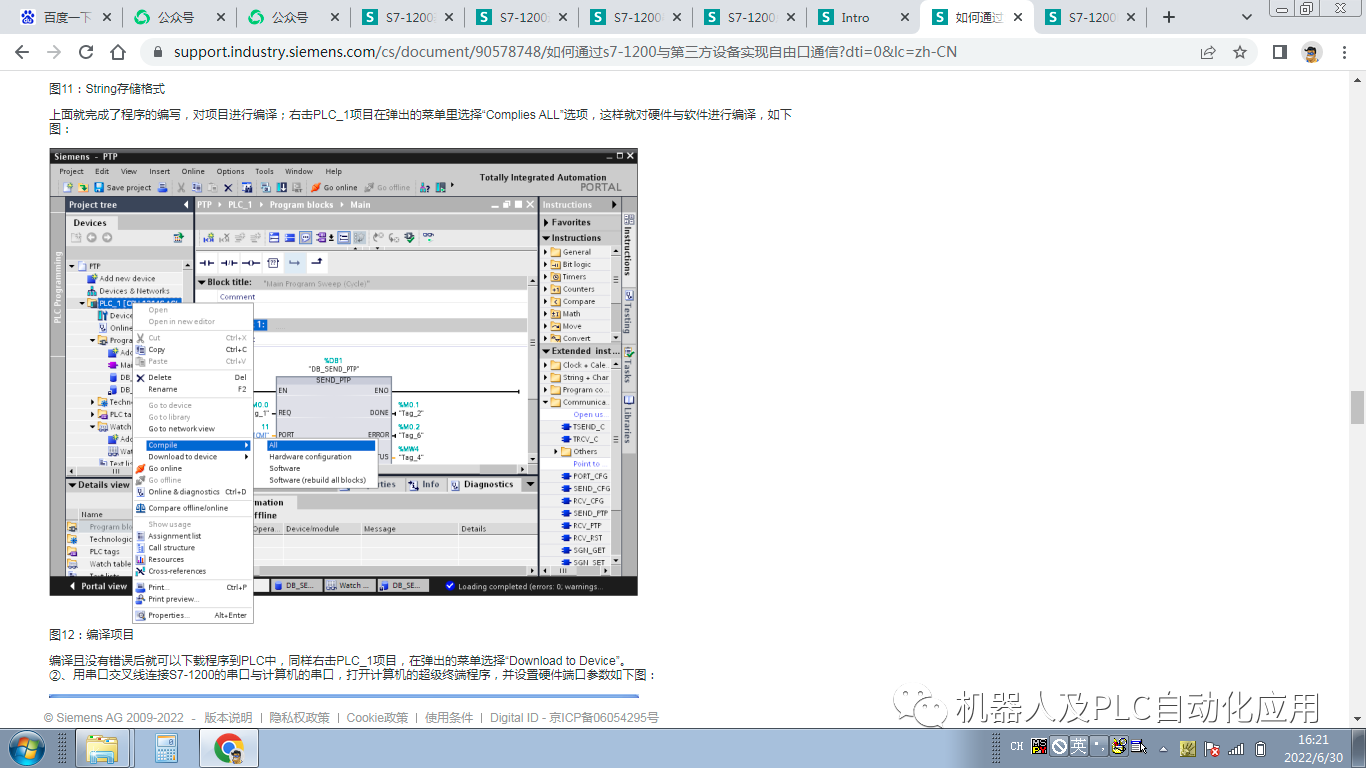The height and width of the screenshot is (768, 1366).
Task: Reload the Siemens support page
Action: [86, 52]
